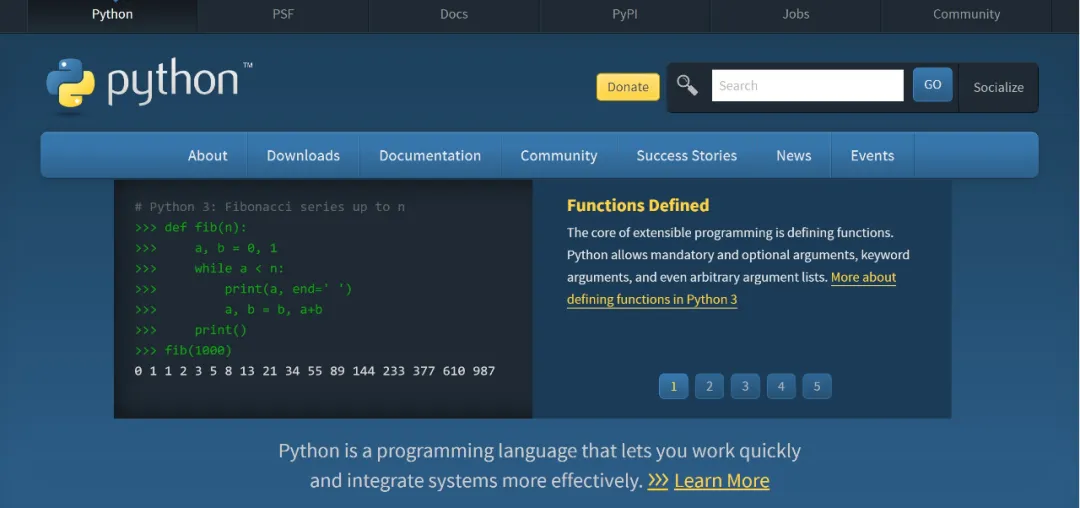This screenshot has width=1080, height=508.
Task: Open the Downloads navigation menu
Action: click(x=303, y=156)
